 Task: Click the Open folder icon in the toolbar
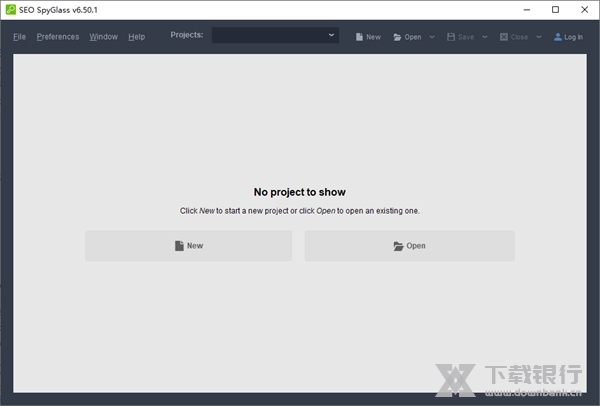[x=398, y=37]
